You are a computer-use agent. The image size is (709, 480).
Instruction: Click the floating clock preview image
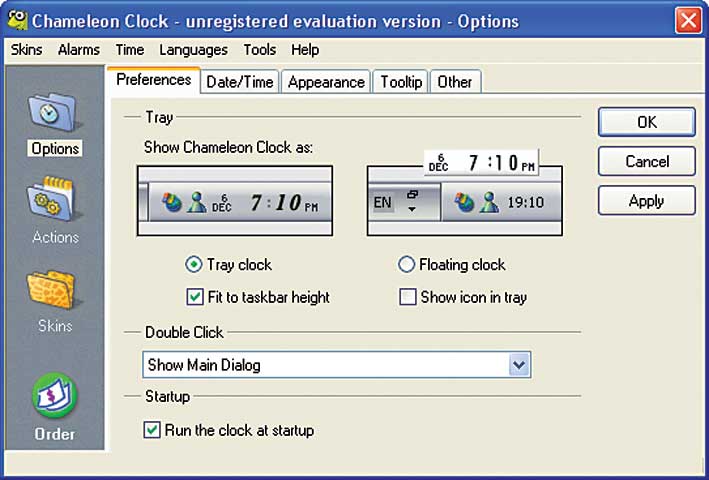[x=465, y=193]
